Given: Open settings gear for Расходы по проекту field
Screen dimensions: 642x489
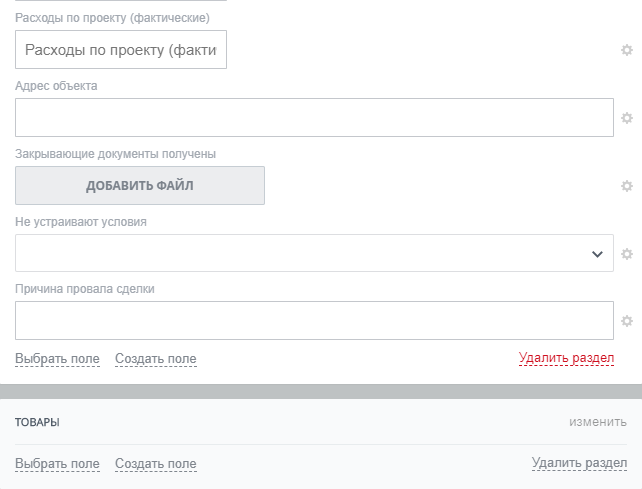Looking at the screenshot, I should click(627, 50).
